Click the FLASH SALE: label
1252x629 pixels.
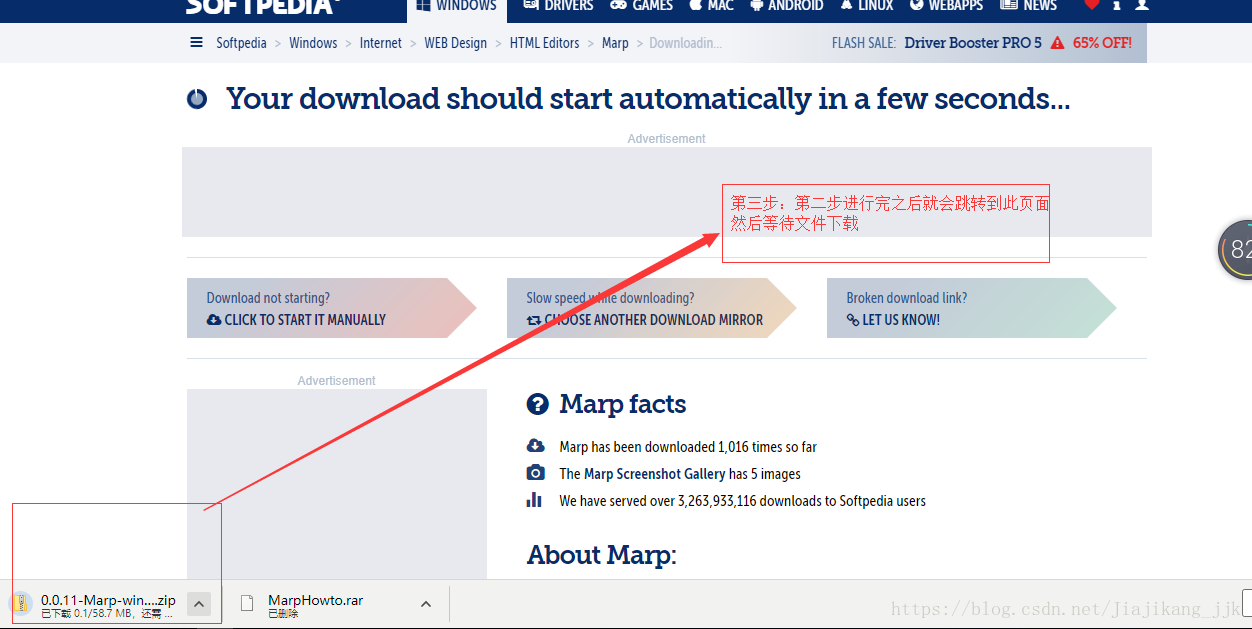(x=864, y=43)
